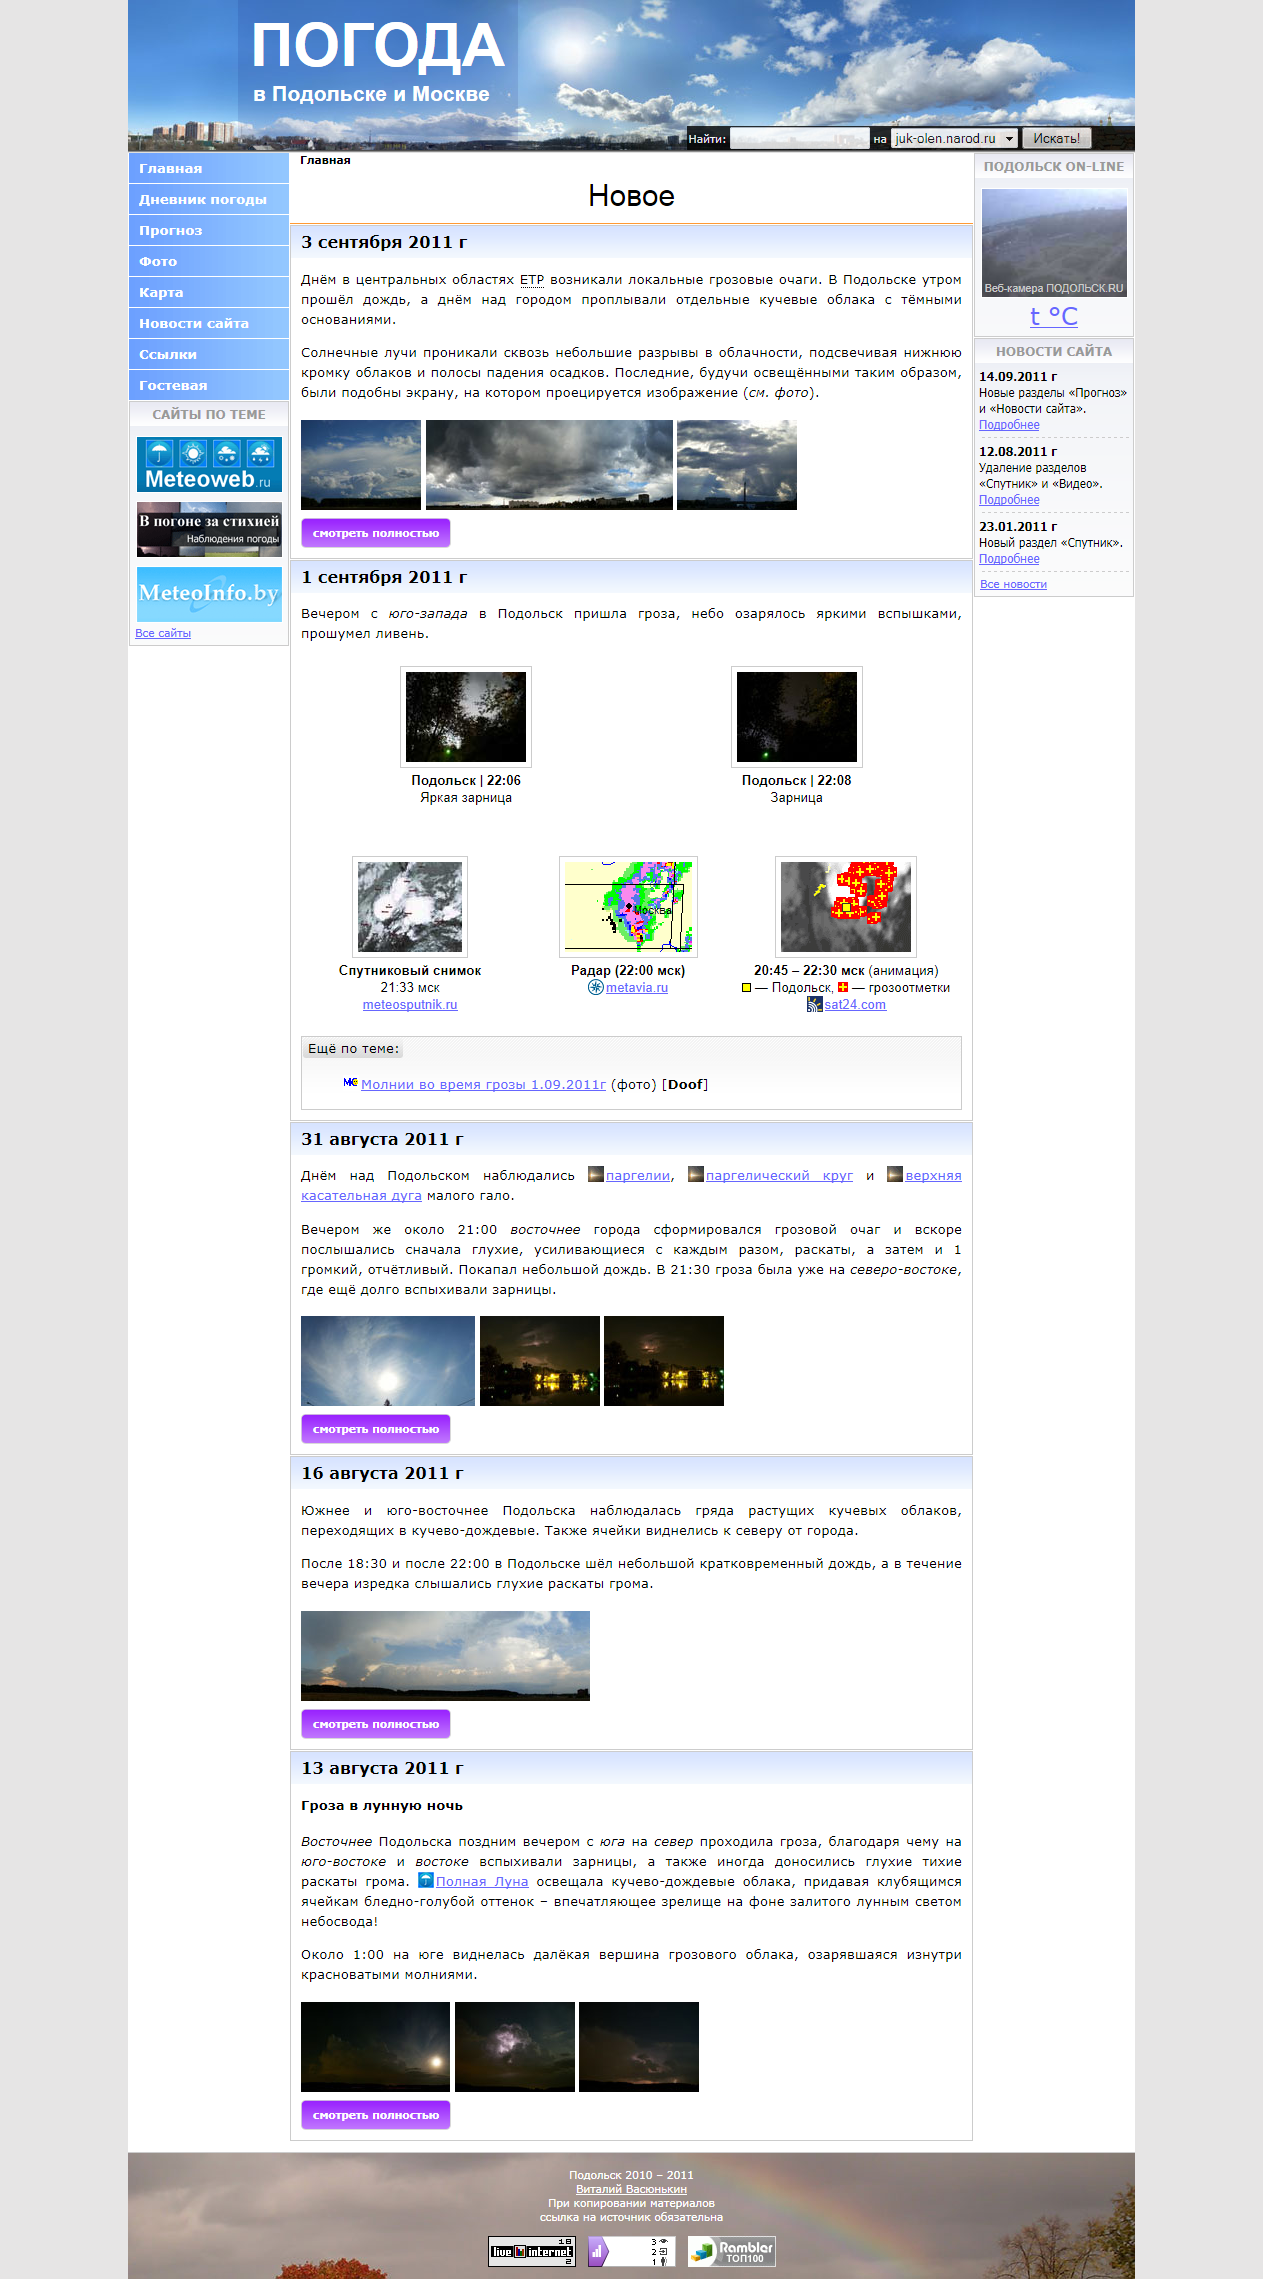Click the photo icon before 'верхняя'

(895, 1175)
